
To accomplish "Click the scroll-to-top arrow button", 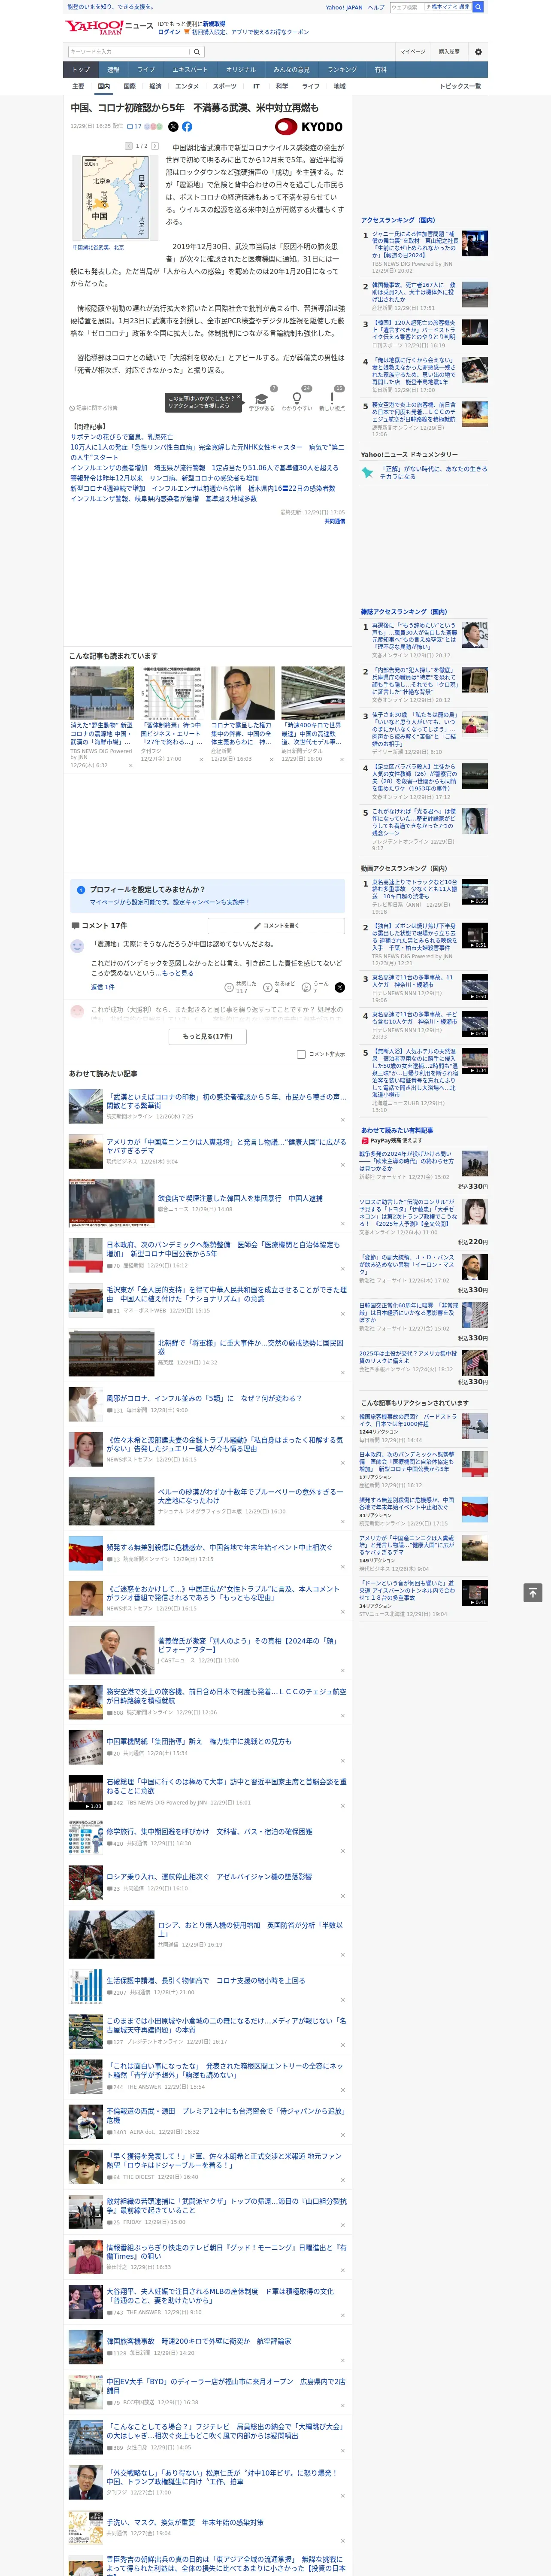I will [x=532, y=1592].
